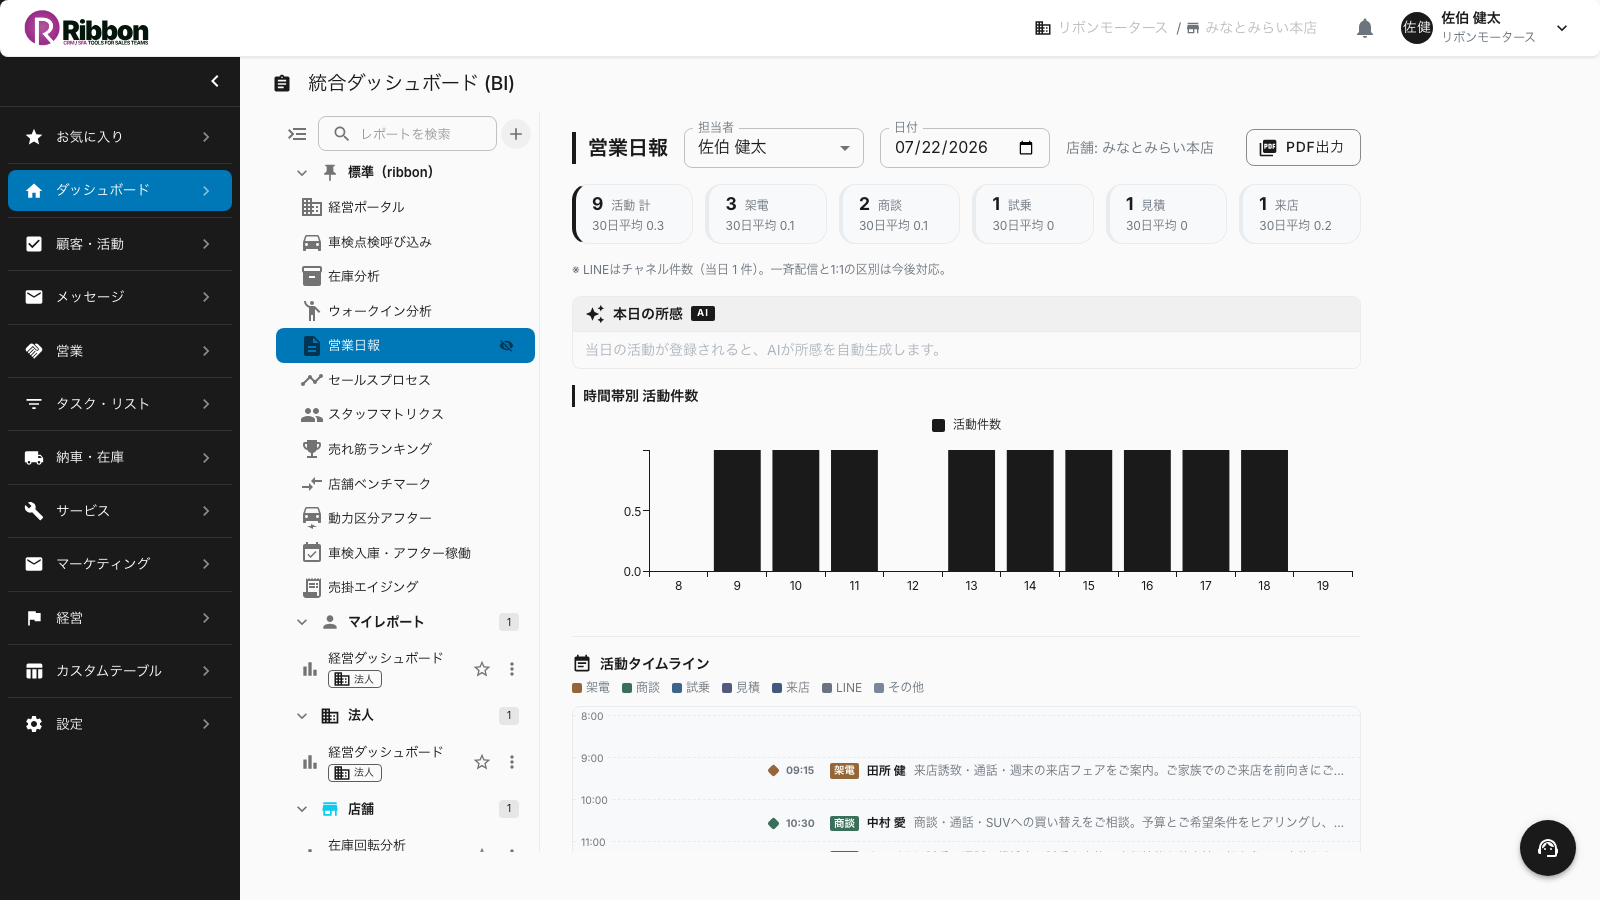Toggle the report list outline icon
The width and height of the screenshot is (1600, 900).
coord(297,134)
